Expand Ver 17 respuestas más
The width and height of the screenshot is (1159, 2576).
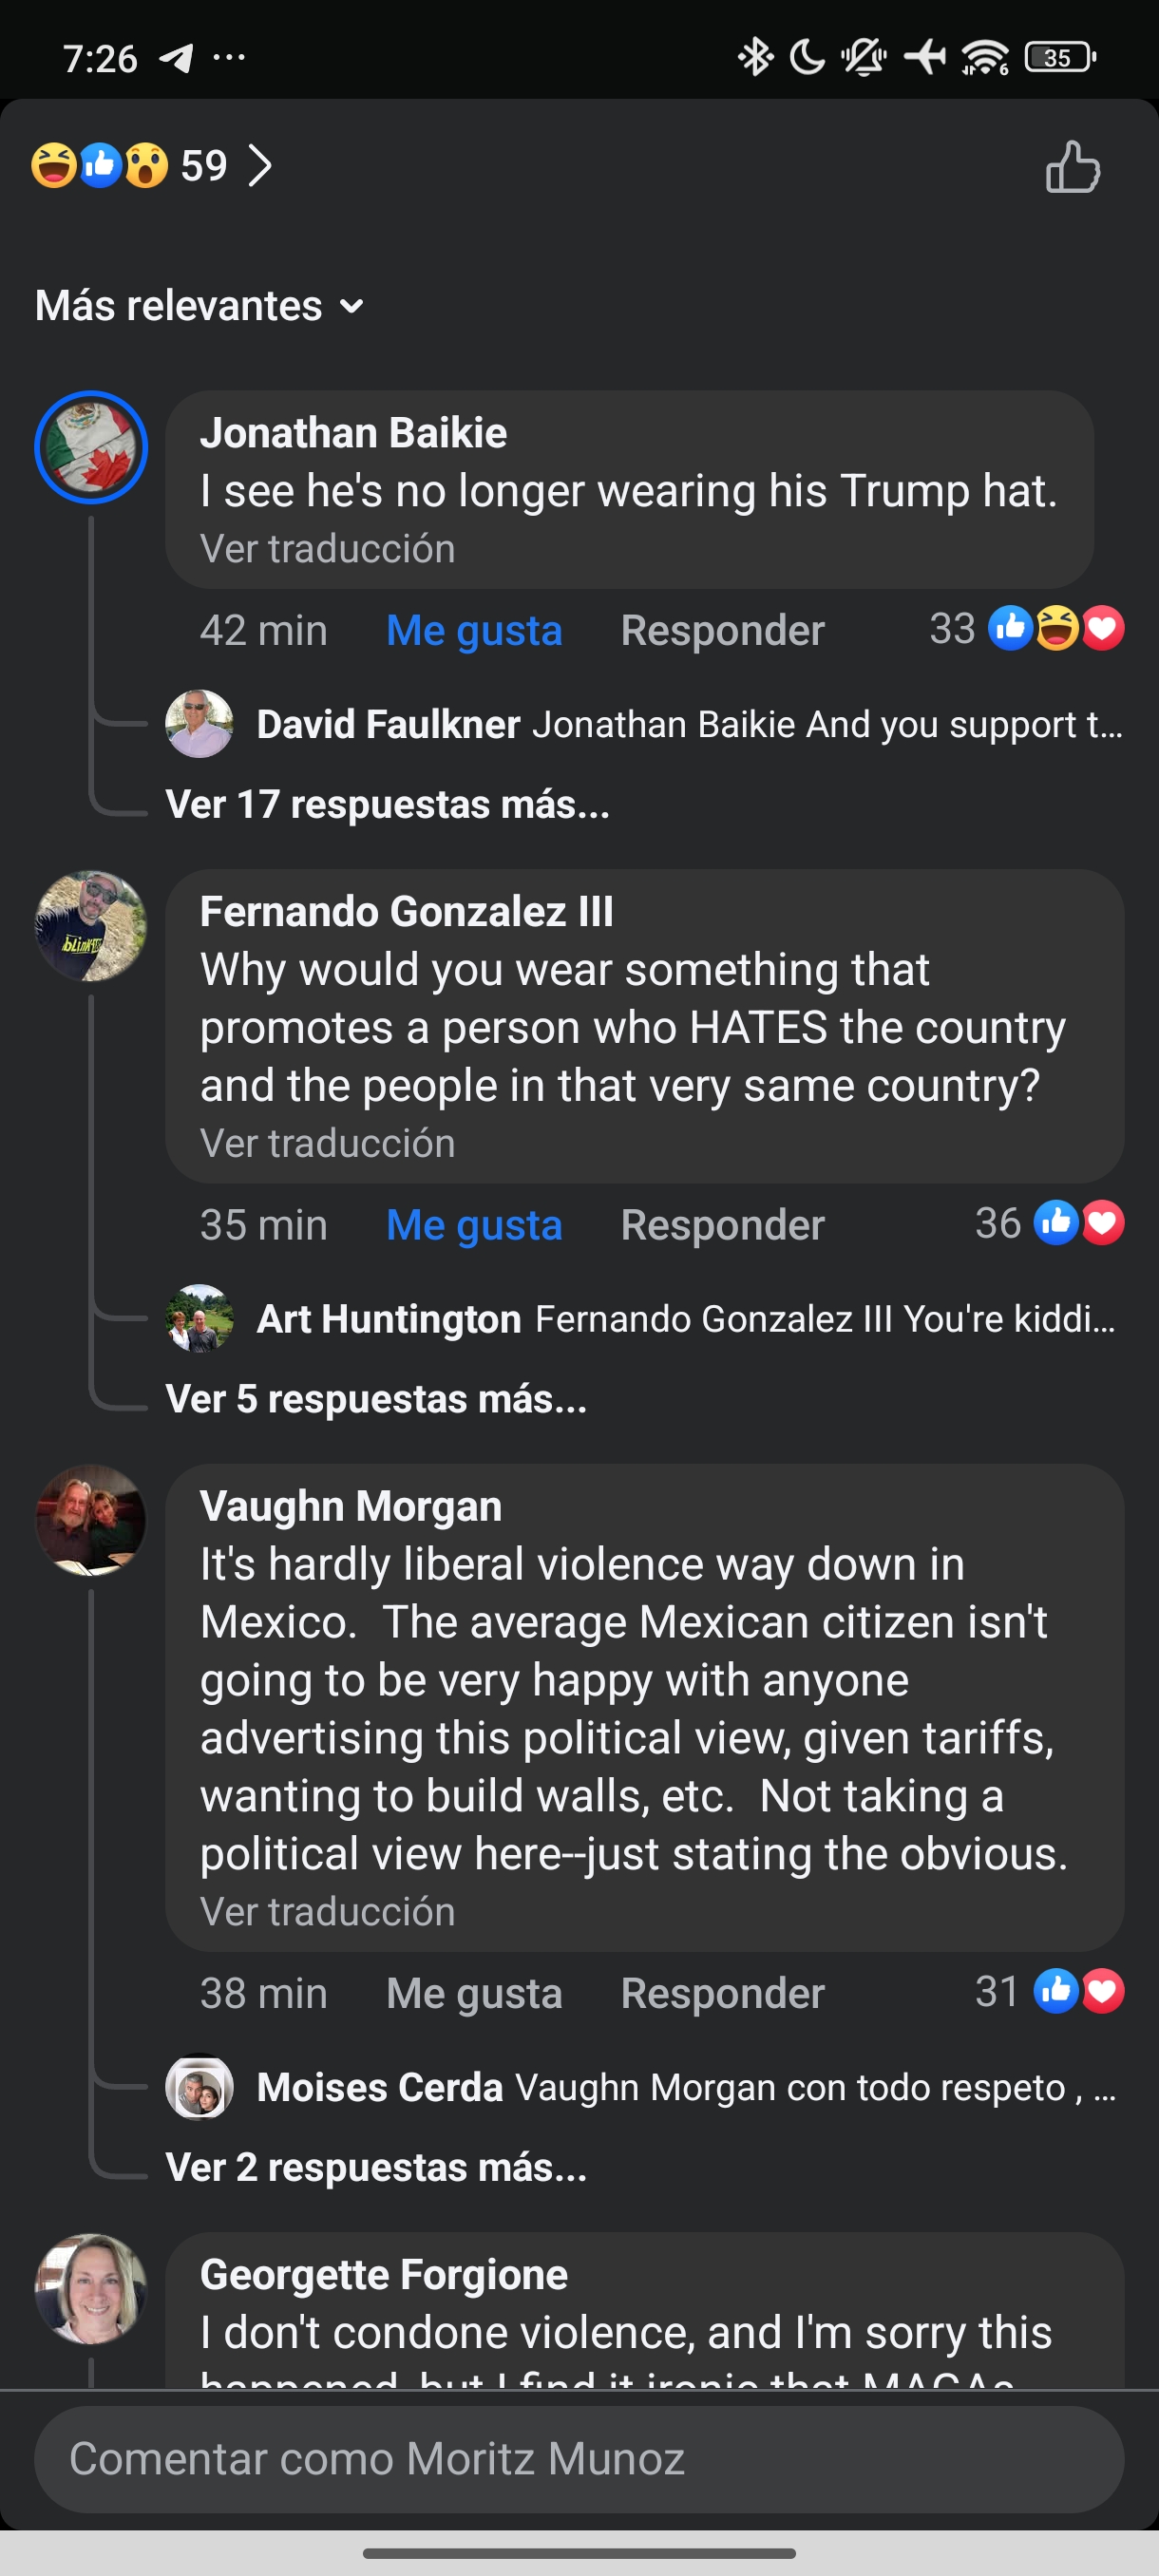coord(387,804)
